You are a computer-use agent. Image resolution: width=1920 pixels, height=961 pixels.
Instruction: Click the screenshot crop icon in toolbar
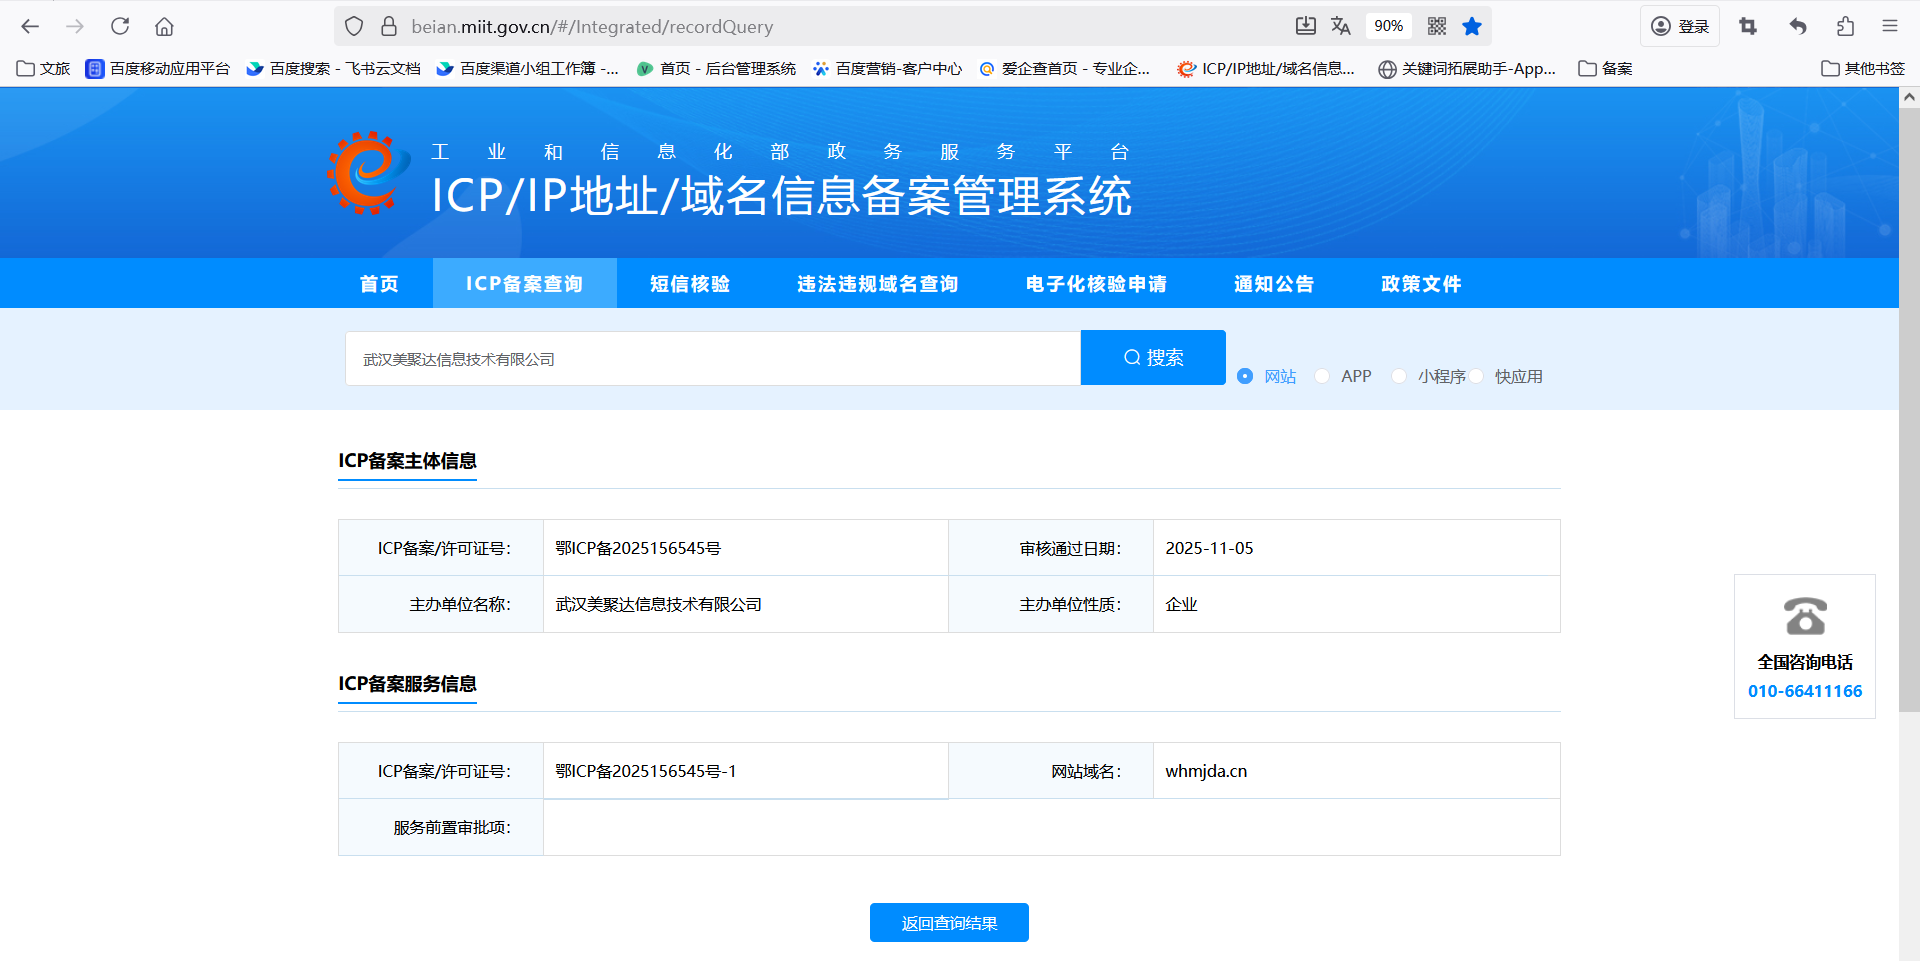pos(1748,26)
